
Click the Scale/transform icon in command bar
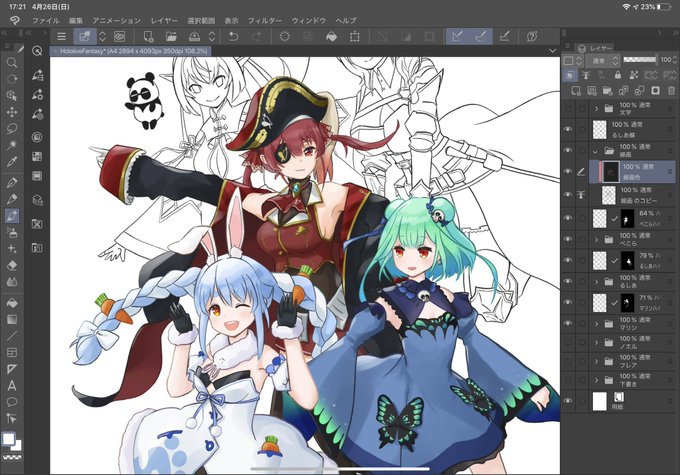click(355, 36)
